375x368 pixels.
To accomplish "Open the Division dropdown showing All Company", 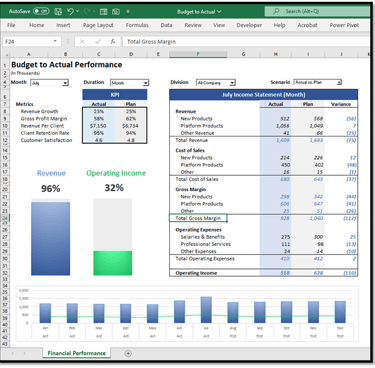I will point(216,82).
